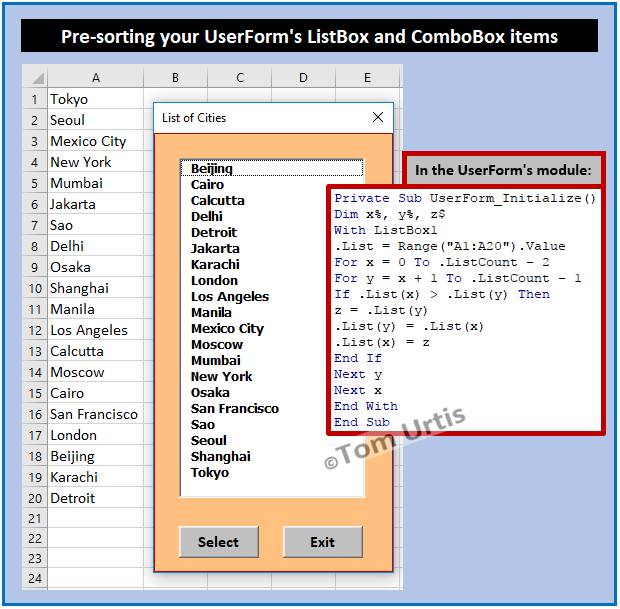Click the Select button in the UserForm
Viewport: 620px width, 609px height.
219,542
